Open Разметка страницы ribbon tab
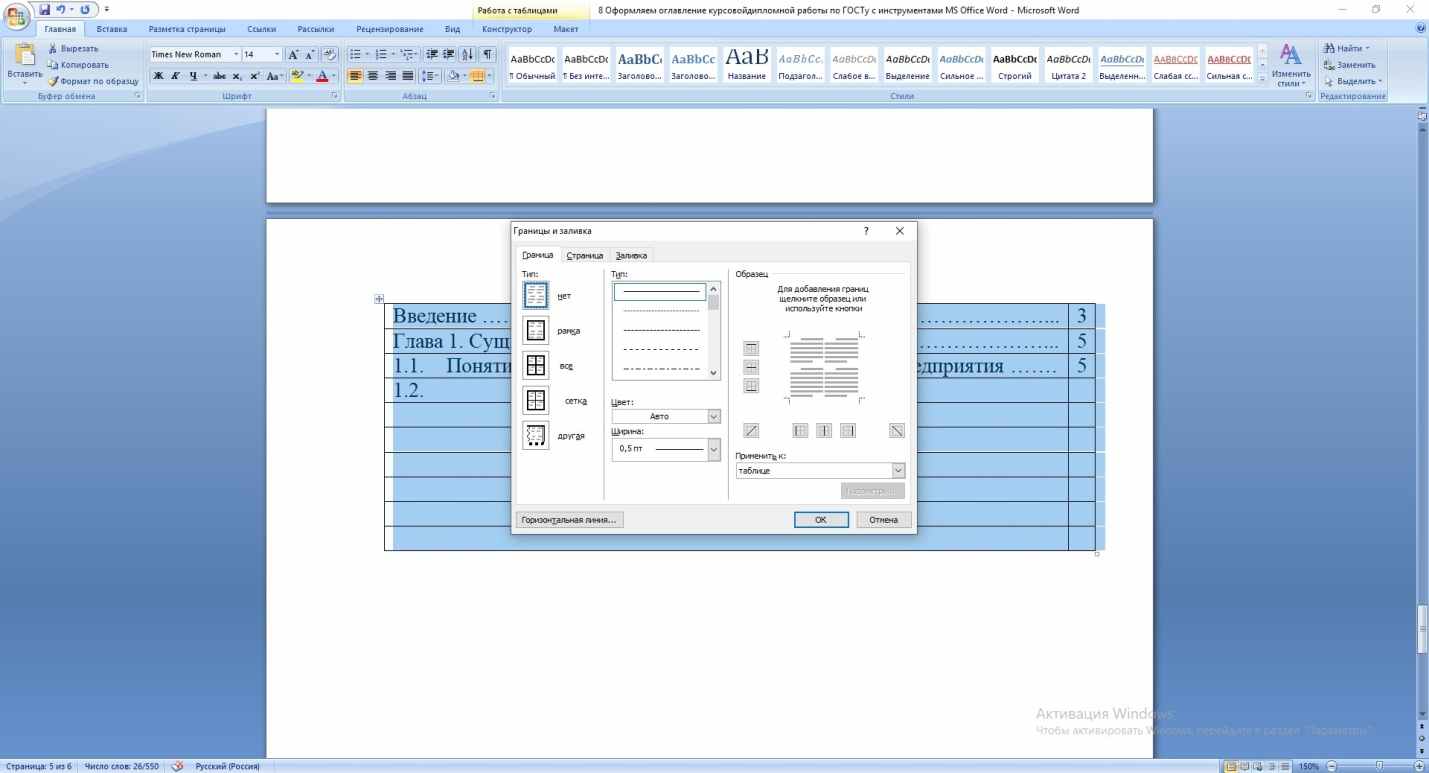The width and height of the screenshot is (1429, 773). [x=187, y=29]
